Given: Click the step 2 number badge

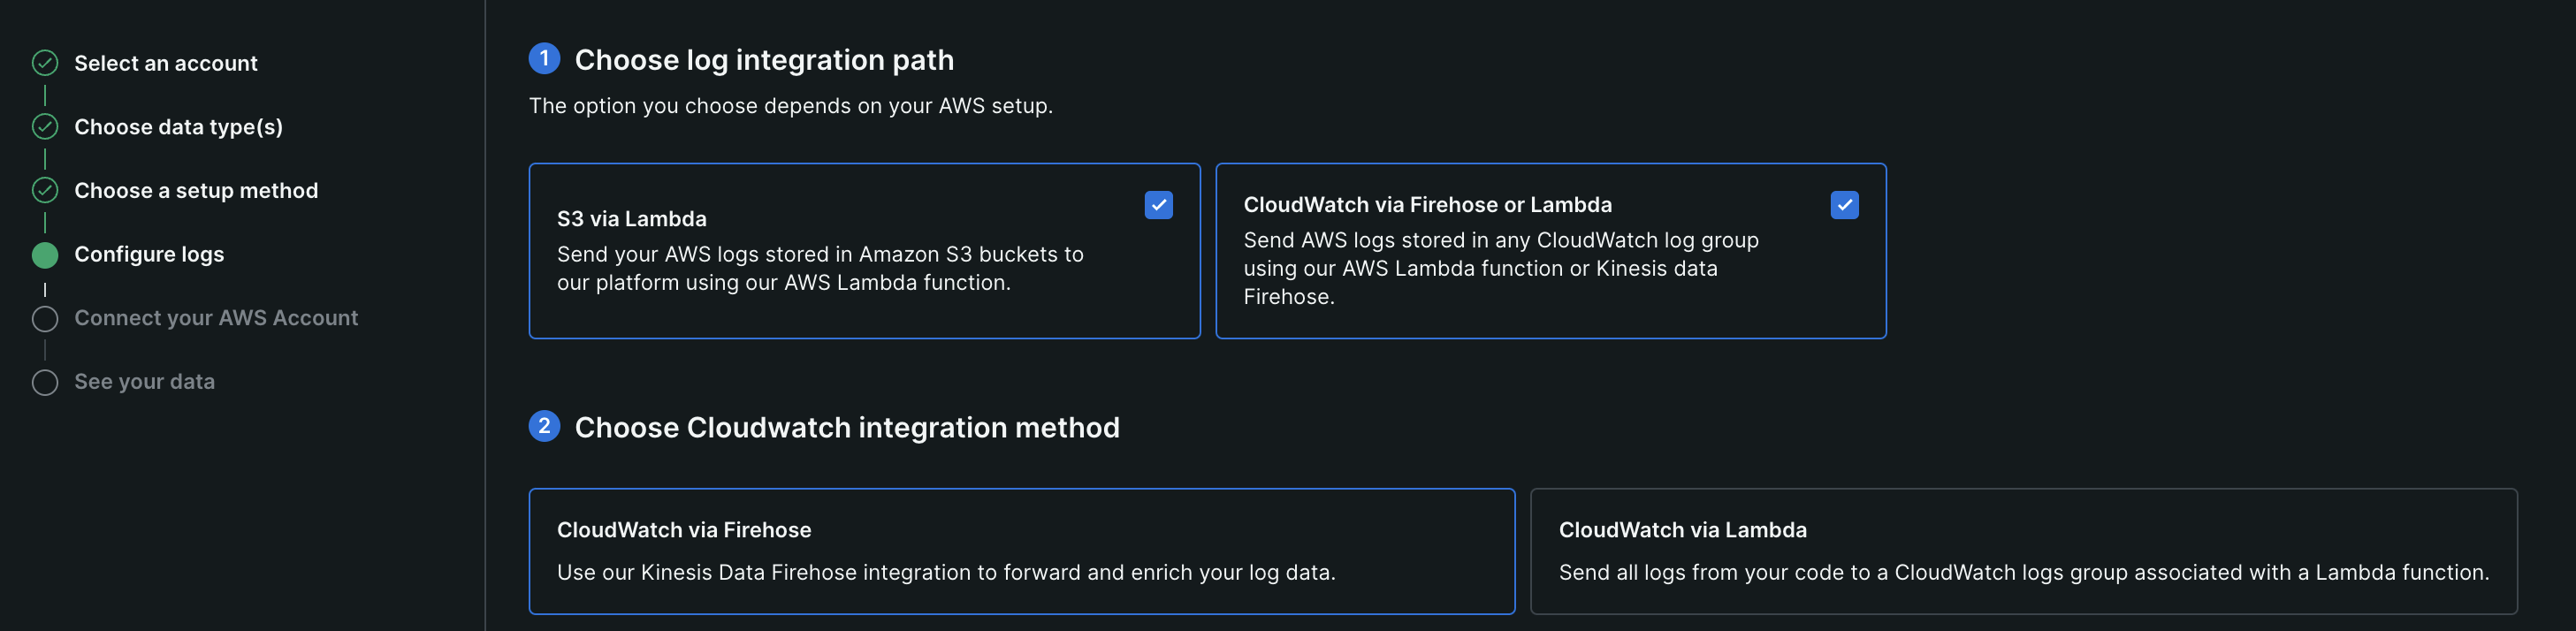Looking at the screenshot, I should click(x=544, y=426).
